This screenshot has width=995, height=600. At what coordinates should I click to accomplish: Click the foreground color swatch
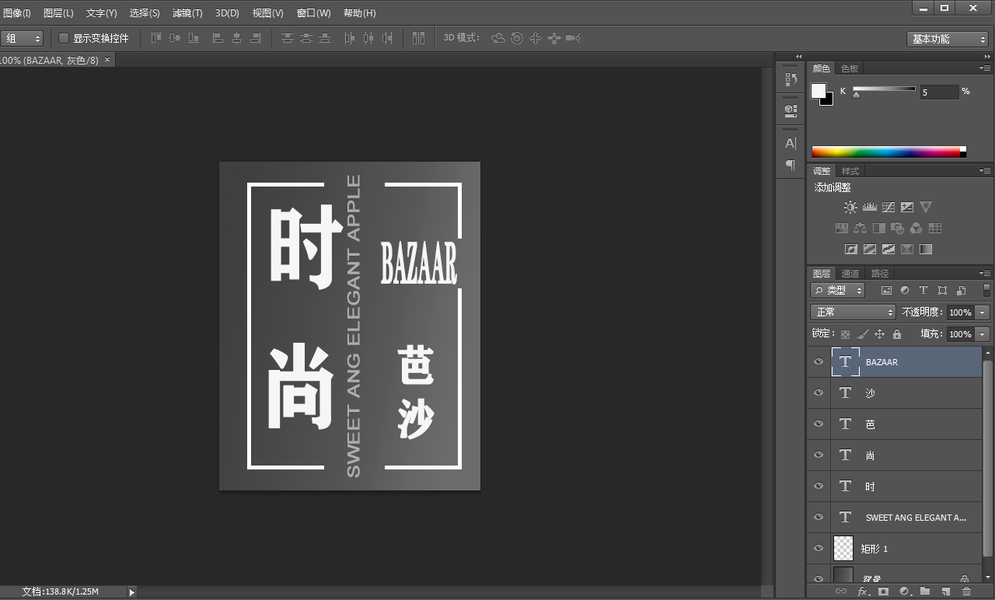pyautogui.click(x=819, y=91)
